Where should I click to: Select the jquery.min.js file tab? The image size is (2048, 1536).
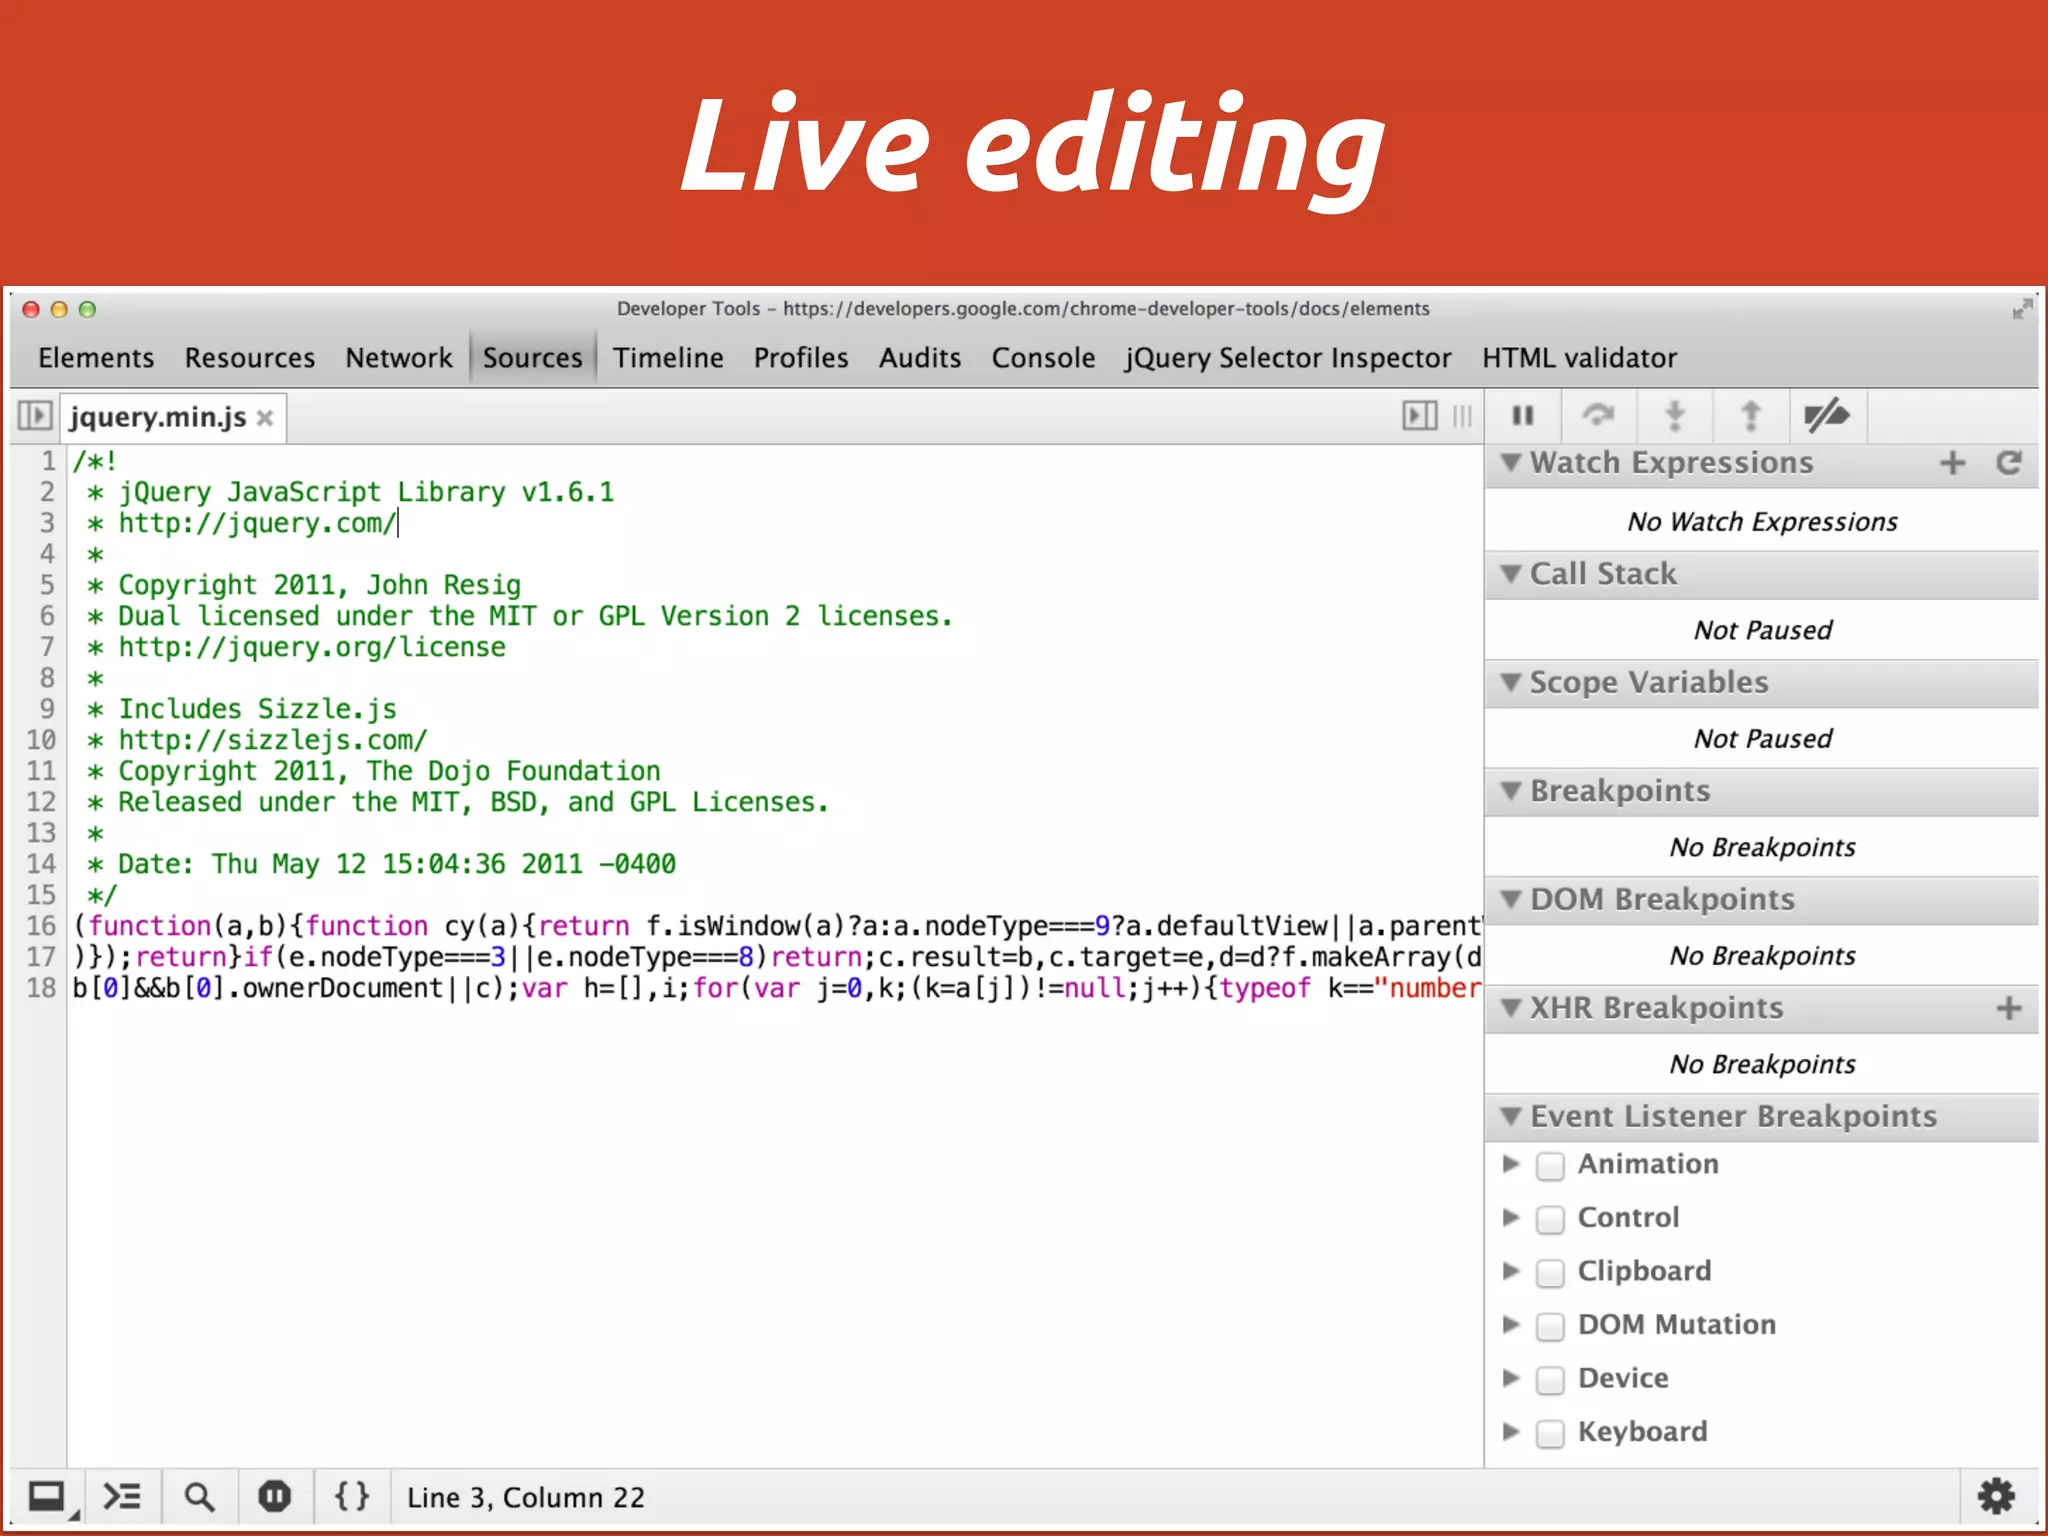click(158, 418)
